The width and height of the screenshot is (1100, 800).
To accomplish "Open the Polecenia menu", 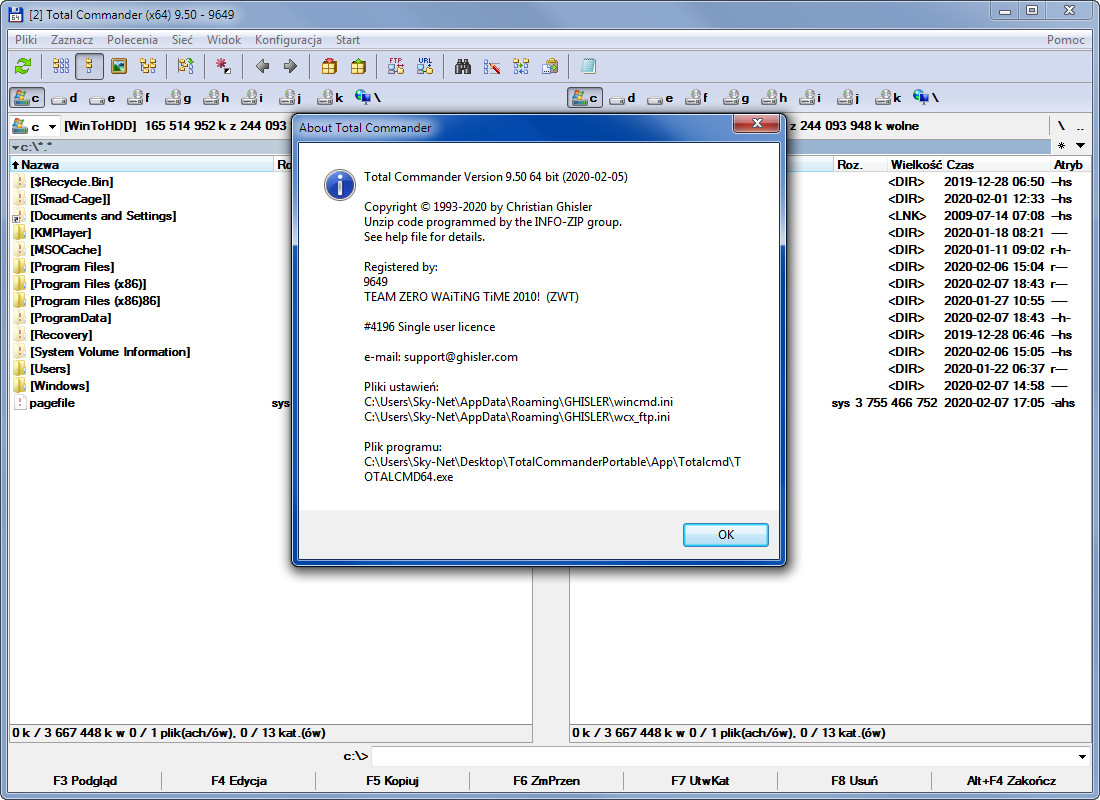I will 132,40.
